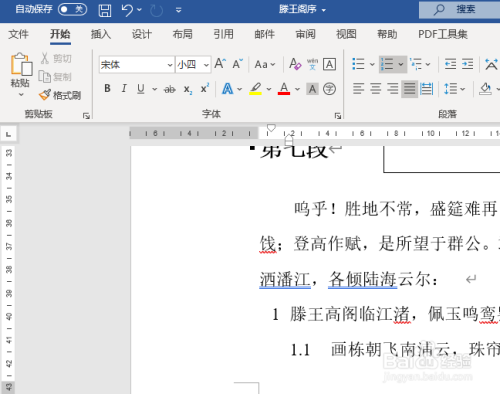Screen dimensions: 500x394
Task: Toggle subscript formatting
Action: tap(188, 89)
